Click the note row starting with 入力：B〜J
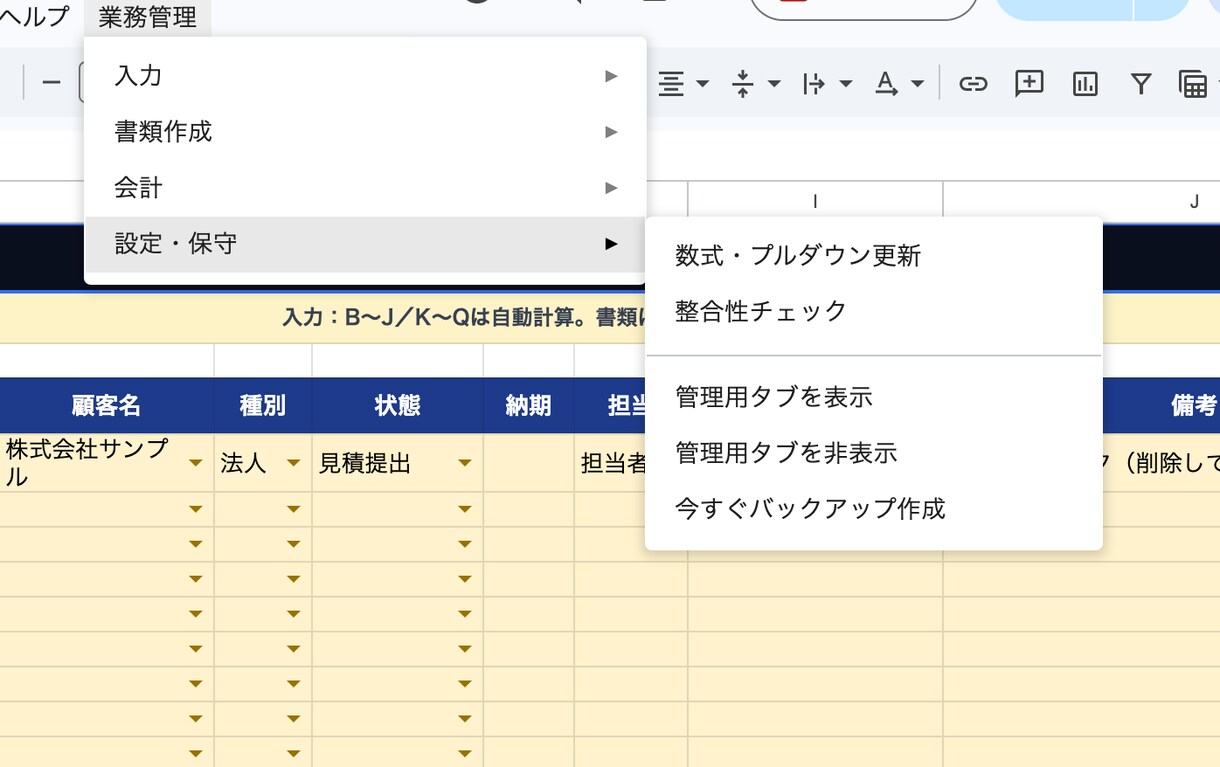This screenshot has width=1220, height=767. [463, 318]
